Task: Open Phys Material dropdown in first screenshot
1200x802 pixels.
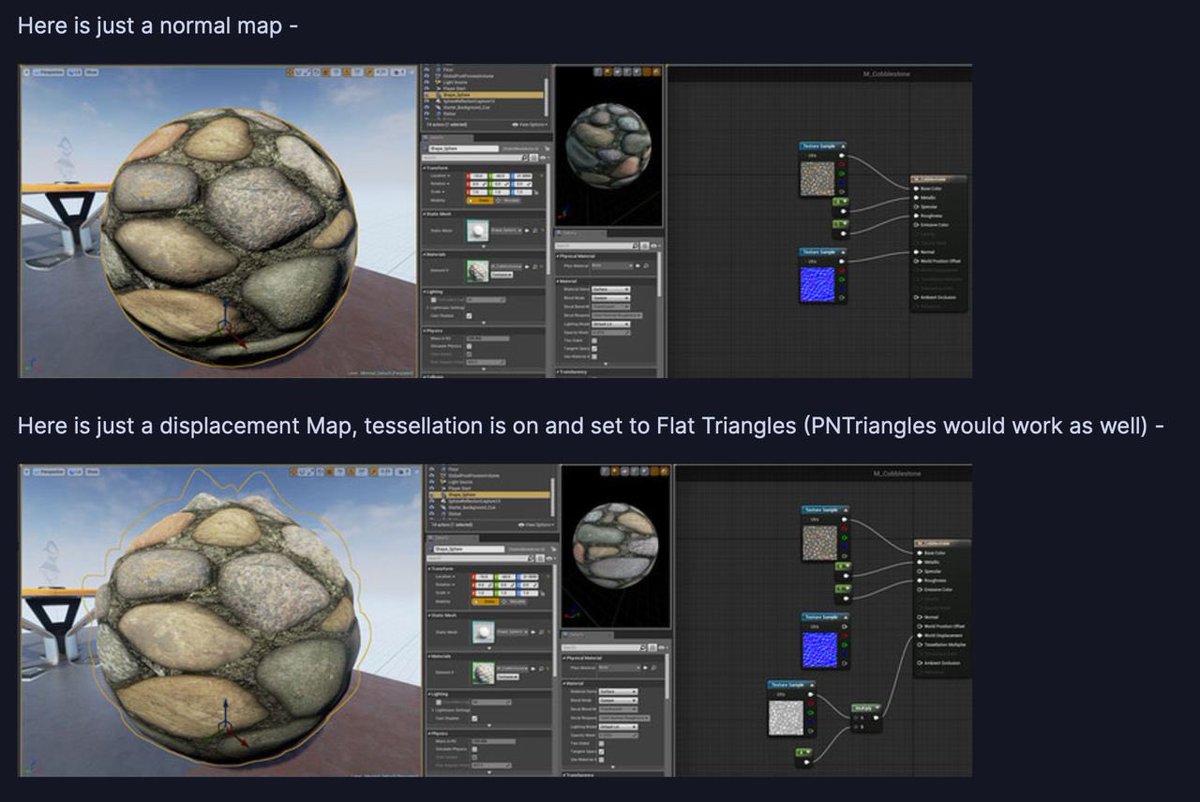Action: tap(612, 266)
